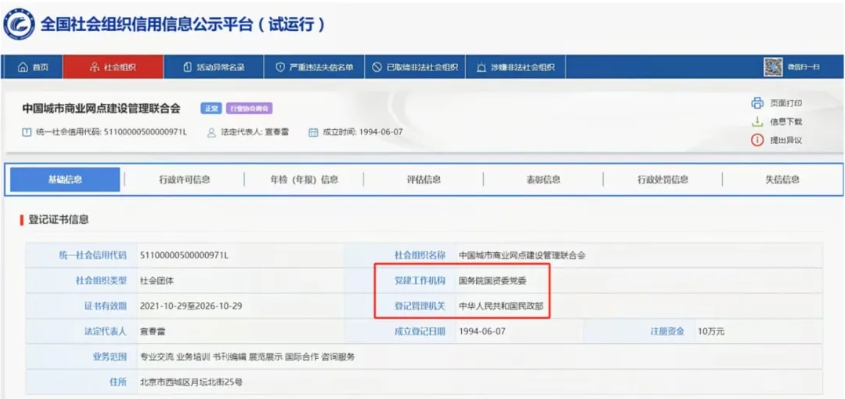Viewport: 845px width, 399px height.
Task: Click the home icon beside 首页
Action: click(23, 67)
